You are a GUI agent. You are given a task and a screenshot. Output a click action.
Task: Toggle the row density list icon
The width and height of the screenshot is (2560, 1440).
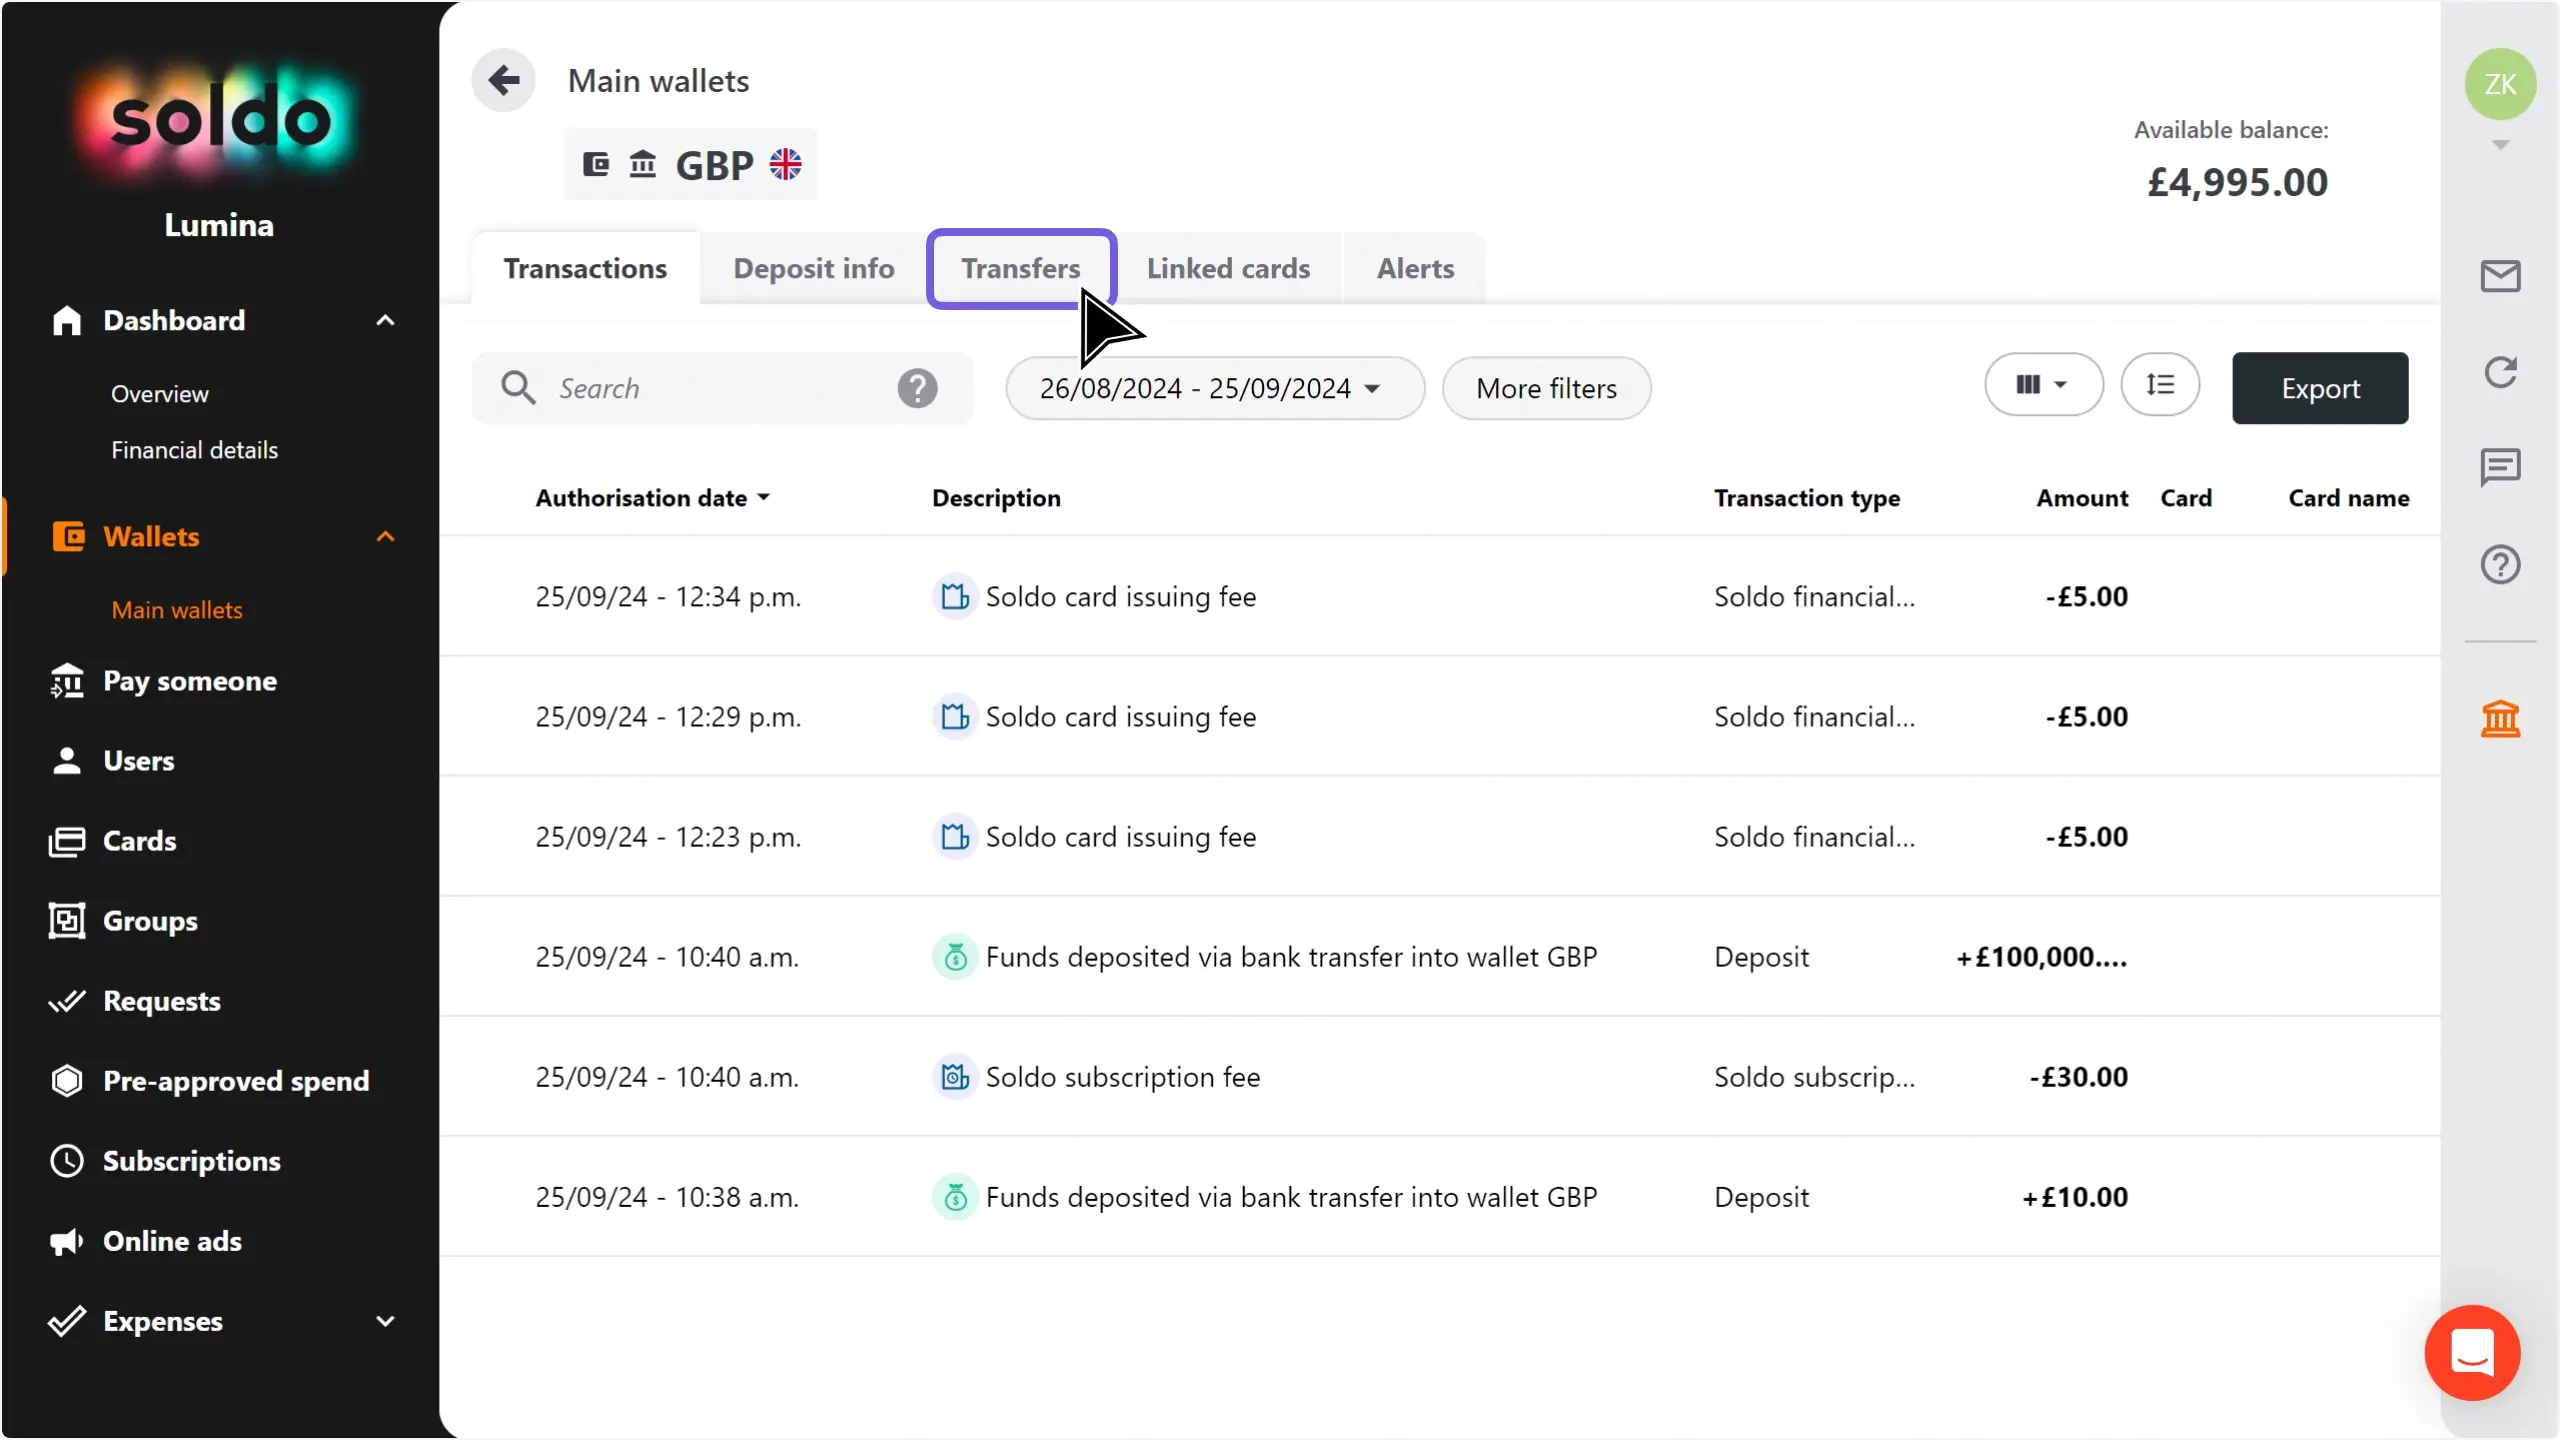point(2160,385)
